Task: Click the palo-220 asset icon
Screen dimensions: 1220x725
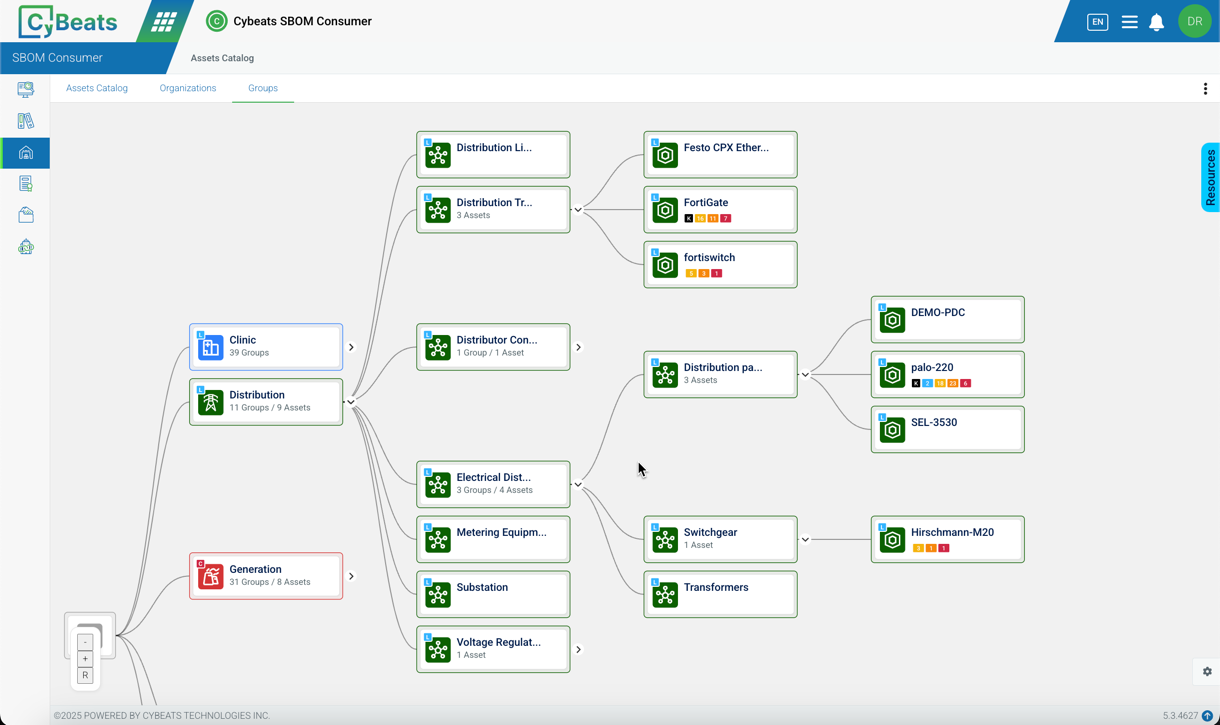Action: coord(892,375)
